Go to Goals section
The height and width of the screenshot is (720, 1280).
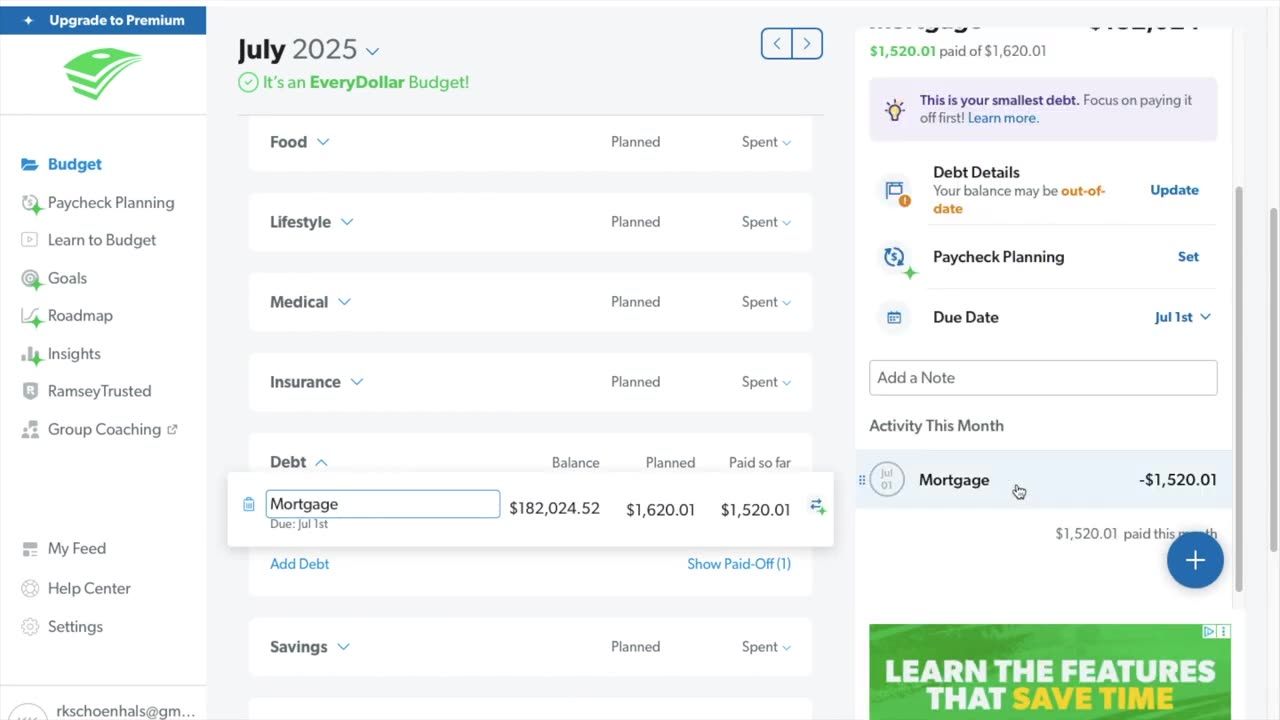click(x=54, y=278)
